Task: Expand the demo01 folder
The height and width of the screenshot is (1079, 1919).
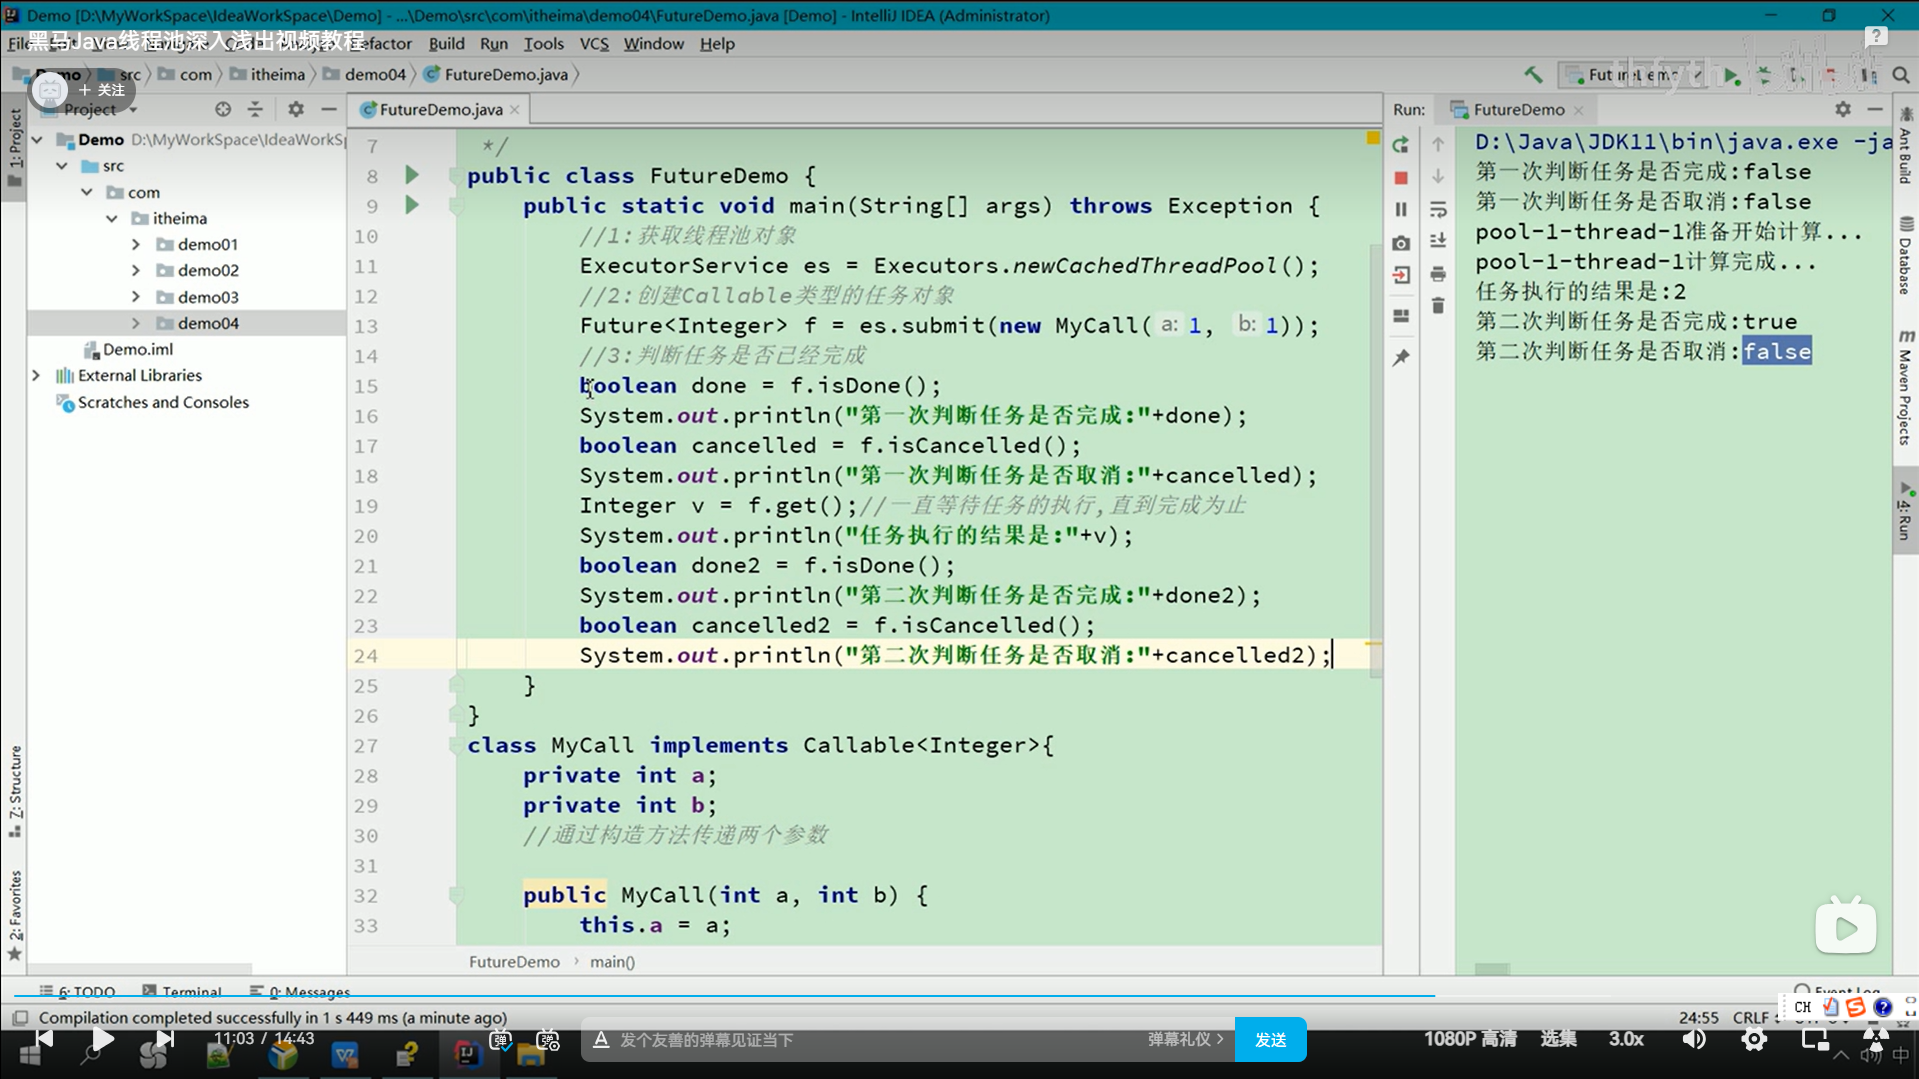Action: click(136, 244)
